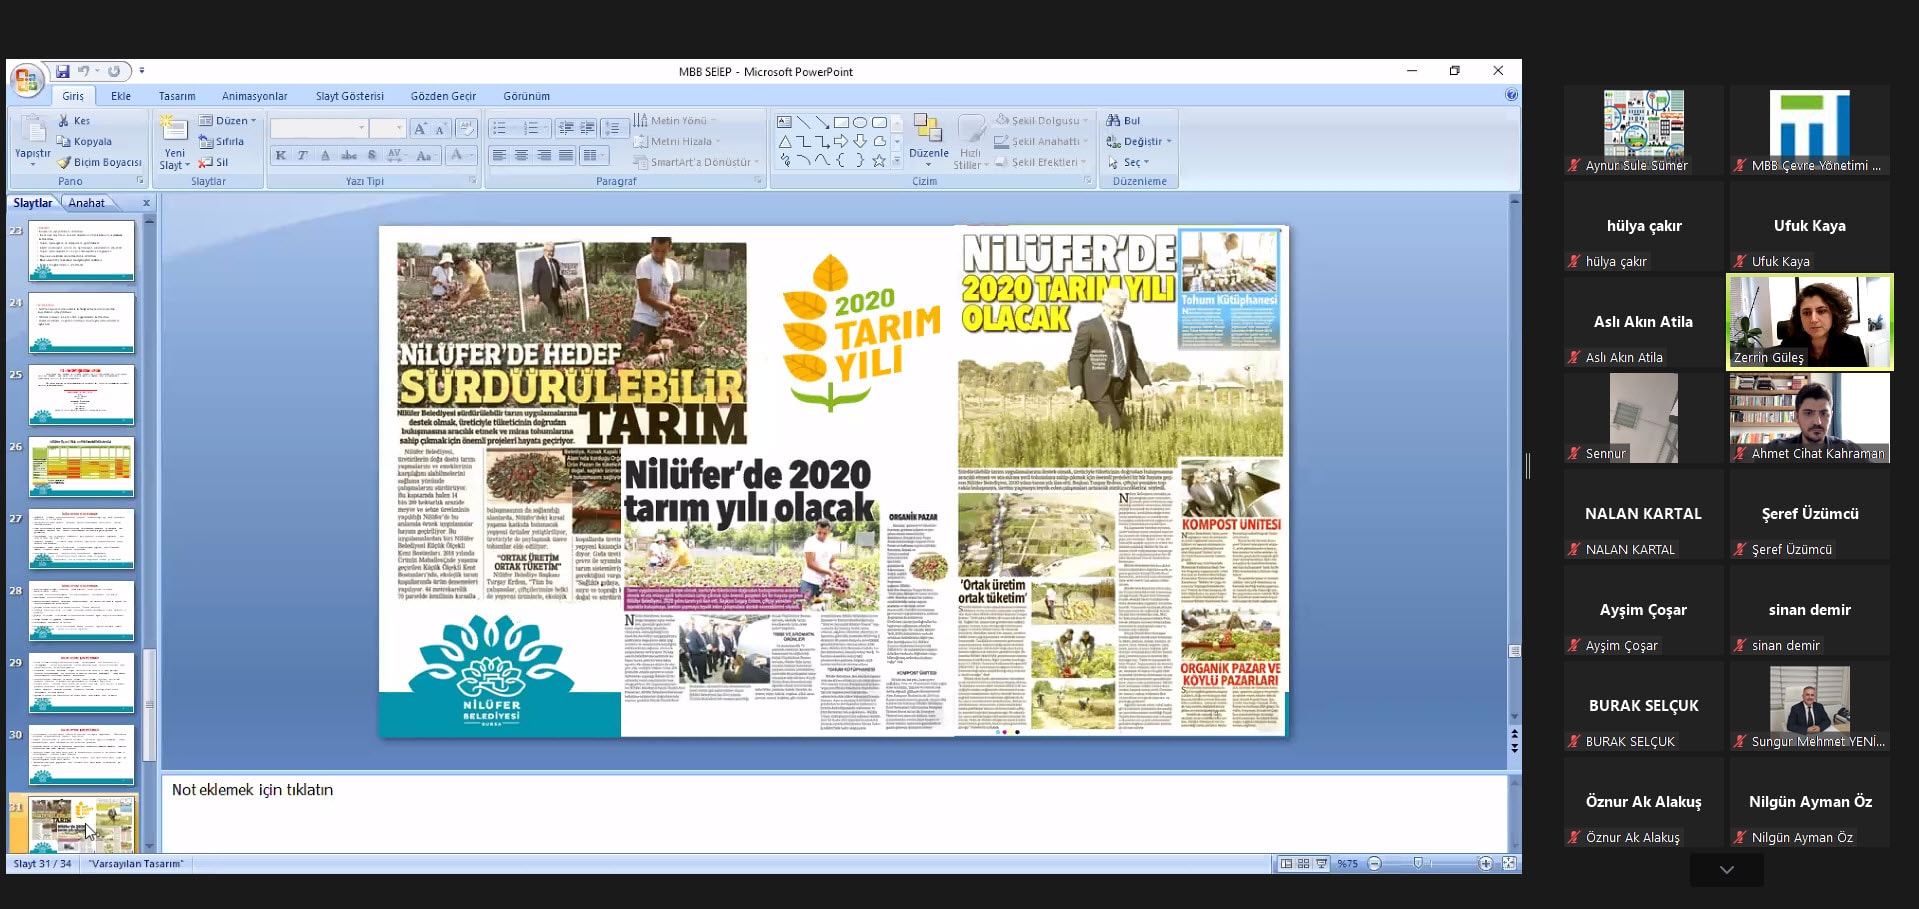This screenshot has height=909, width=1919.
Task: Open the font size combo box
Action: (387, 128)
